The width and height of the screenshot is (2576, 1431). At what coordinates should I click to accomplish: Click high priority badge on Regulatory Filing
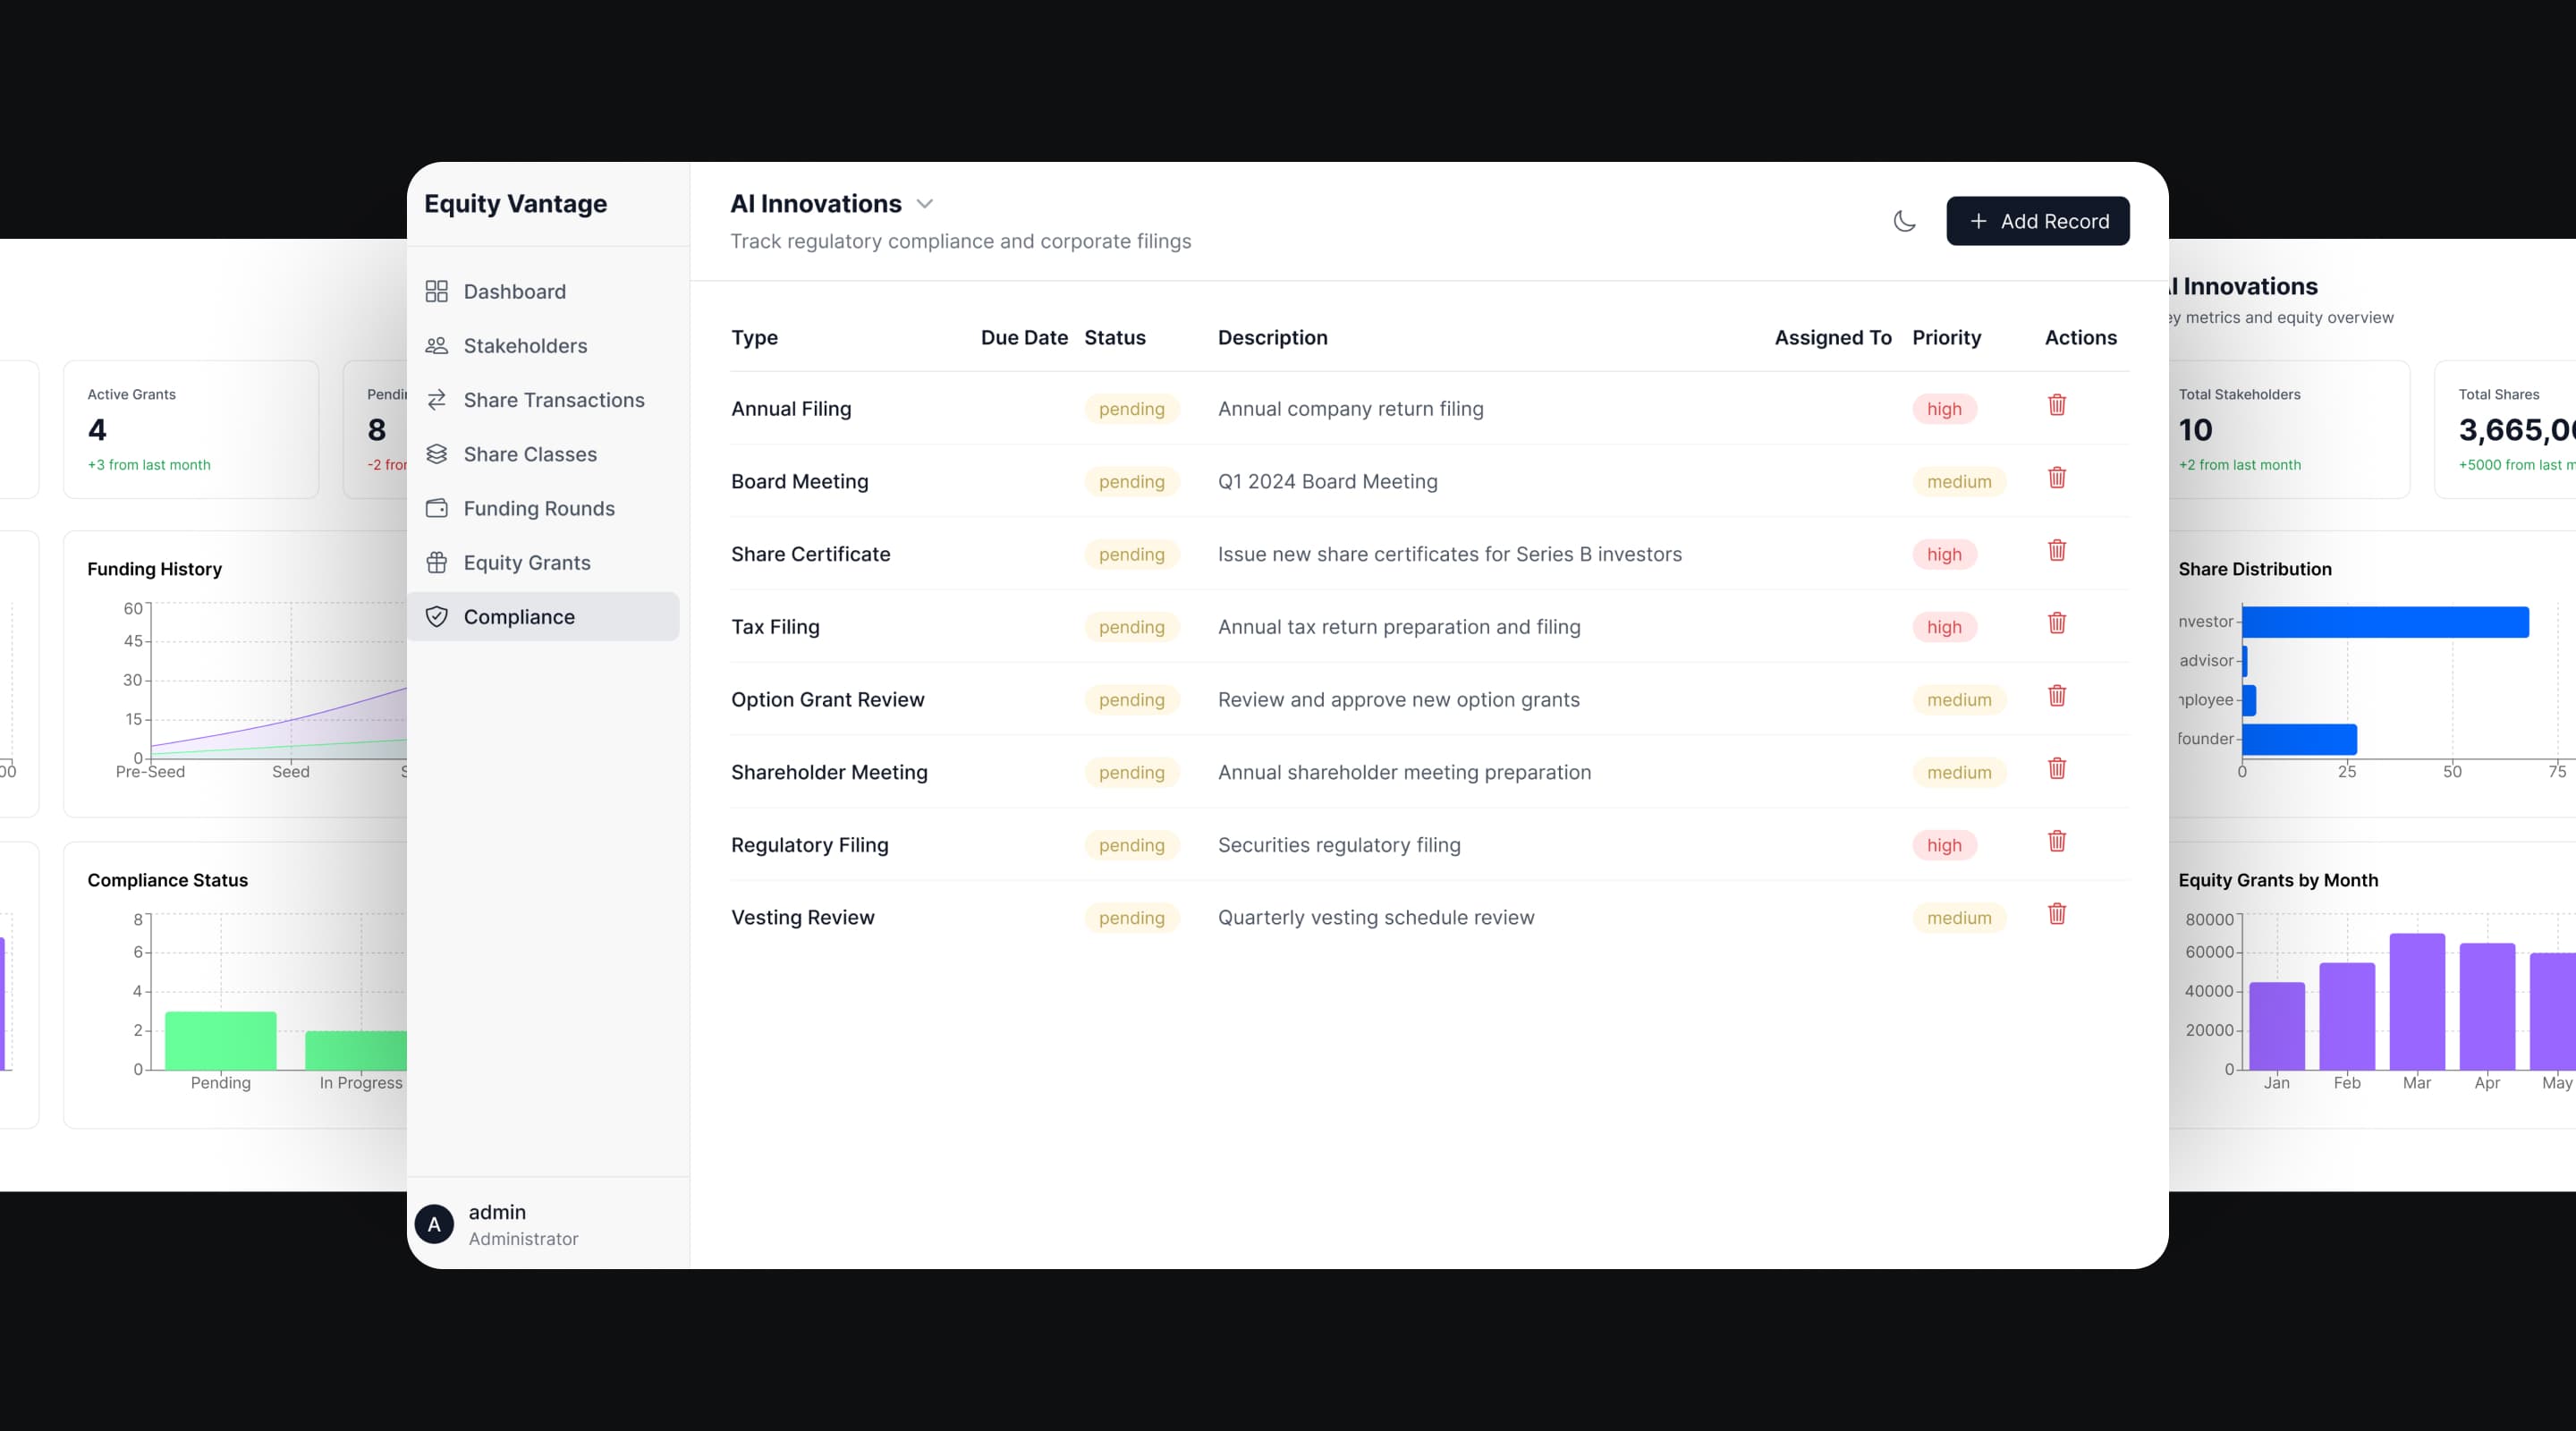pyautogui.click(x=1943, y=845)
